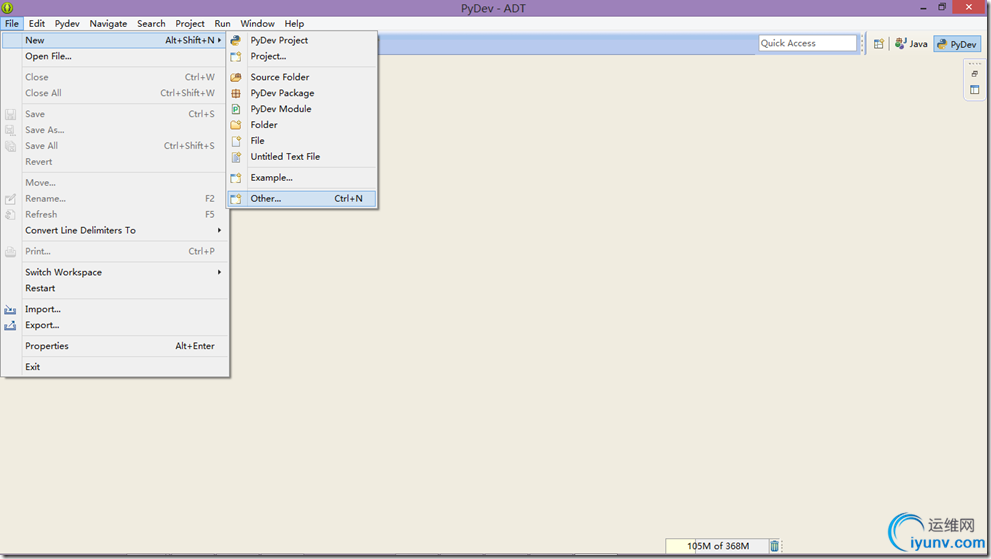Click the Export icon in File menu
This screenshot has height=559, width=991.
pyautogui.click(x=10, y=325)
